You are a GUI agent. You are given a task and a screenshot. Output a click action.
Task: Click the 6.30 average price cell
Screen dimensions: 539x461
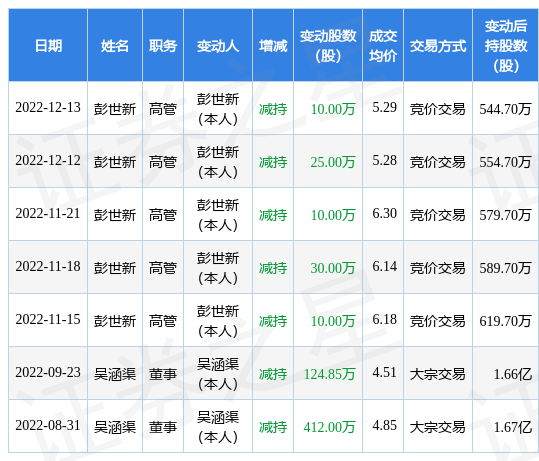pyautogui.click(x=384, y=213)
